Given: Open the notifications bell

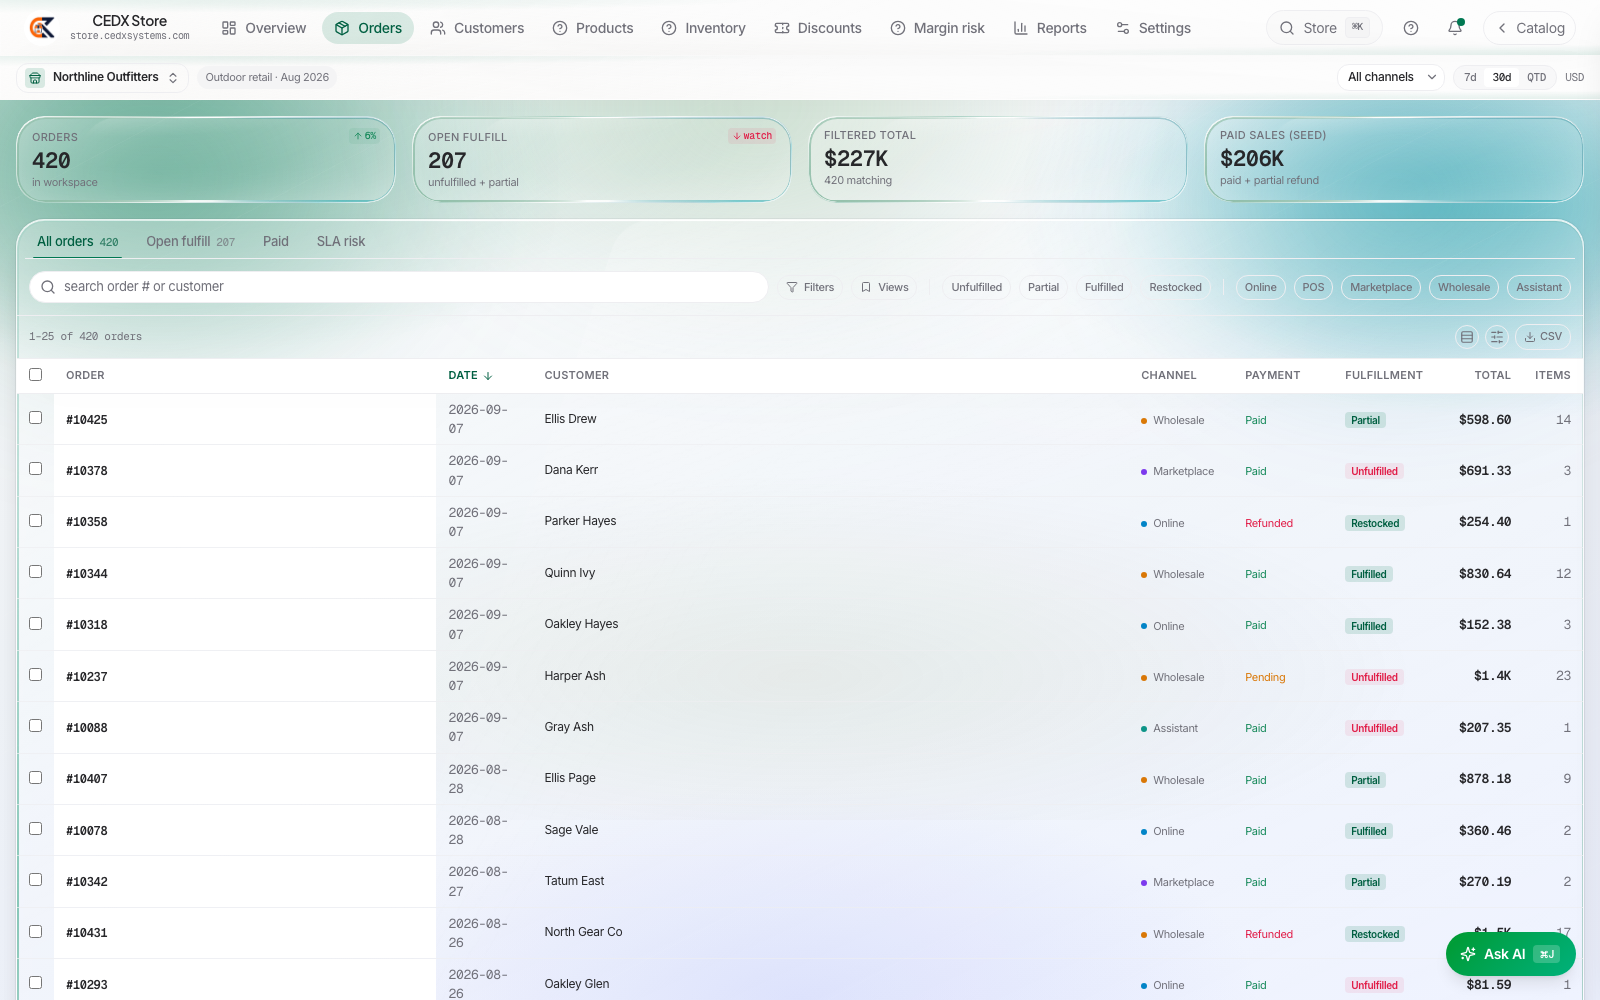Looking at the screenshot, I should [x=1455, y=28].
